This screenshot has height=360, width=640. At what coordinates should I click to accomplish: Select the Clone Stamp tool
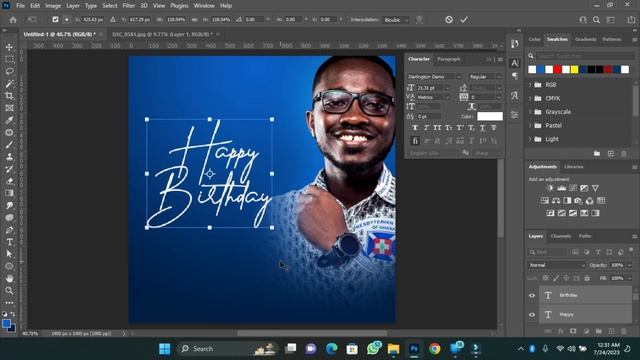click(x=9, y=157)
